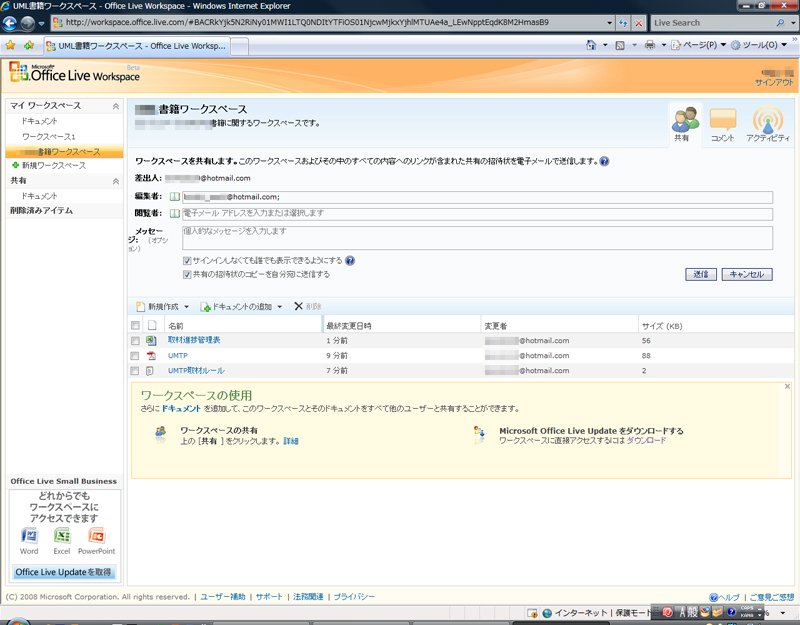This screenshot has height=625, width=800.
Task: Click the キャンセル button
Action: tap(747, 274)
